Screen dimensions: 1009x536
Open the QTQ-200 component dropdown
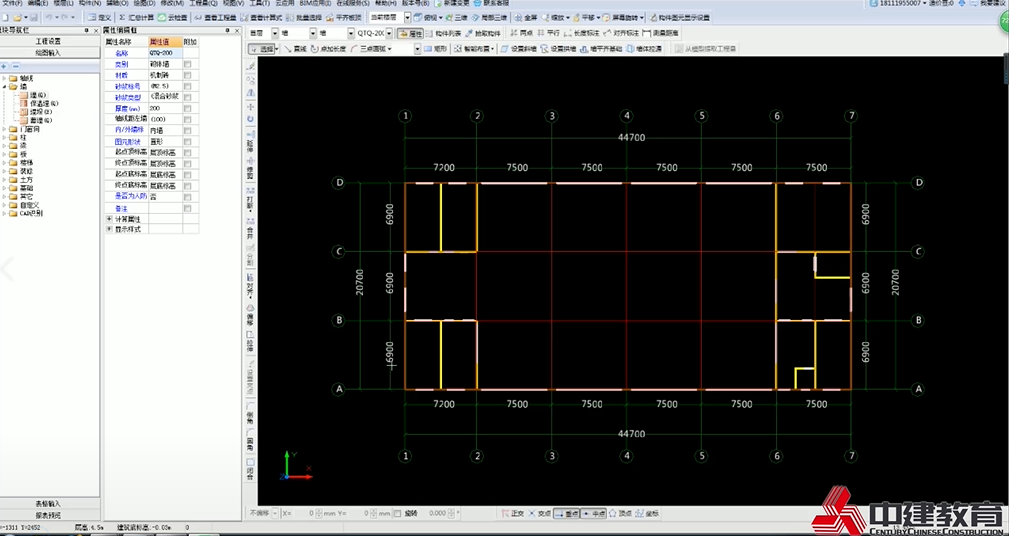[x=387, y=33]
